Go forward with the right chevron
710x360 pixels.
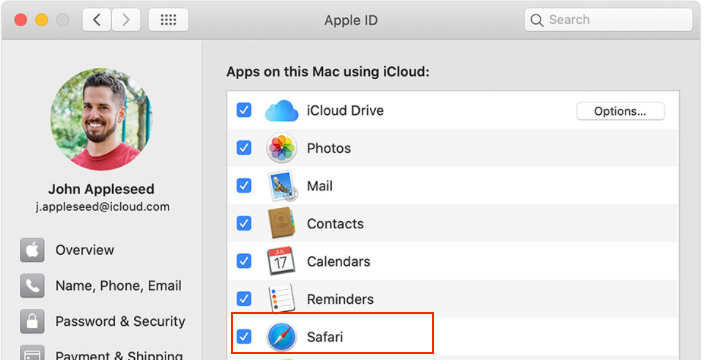[x=126, y=20]
